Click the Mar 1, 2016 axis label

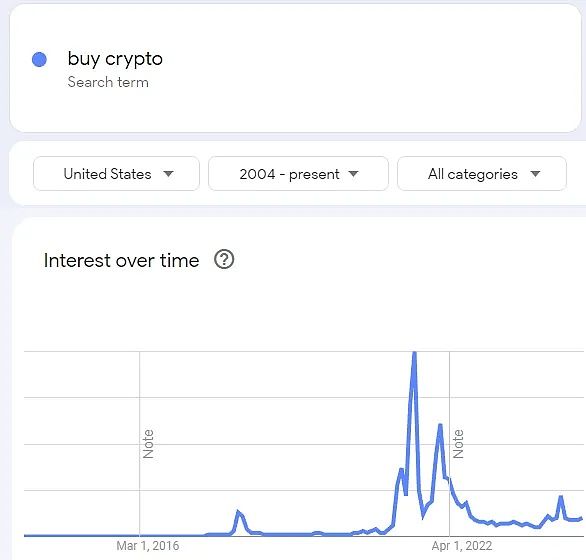coord(148,546)
